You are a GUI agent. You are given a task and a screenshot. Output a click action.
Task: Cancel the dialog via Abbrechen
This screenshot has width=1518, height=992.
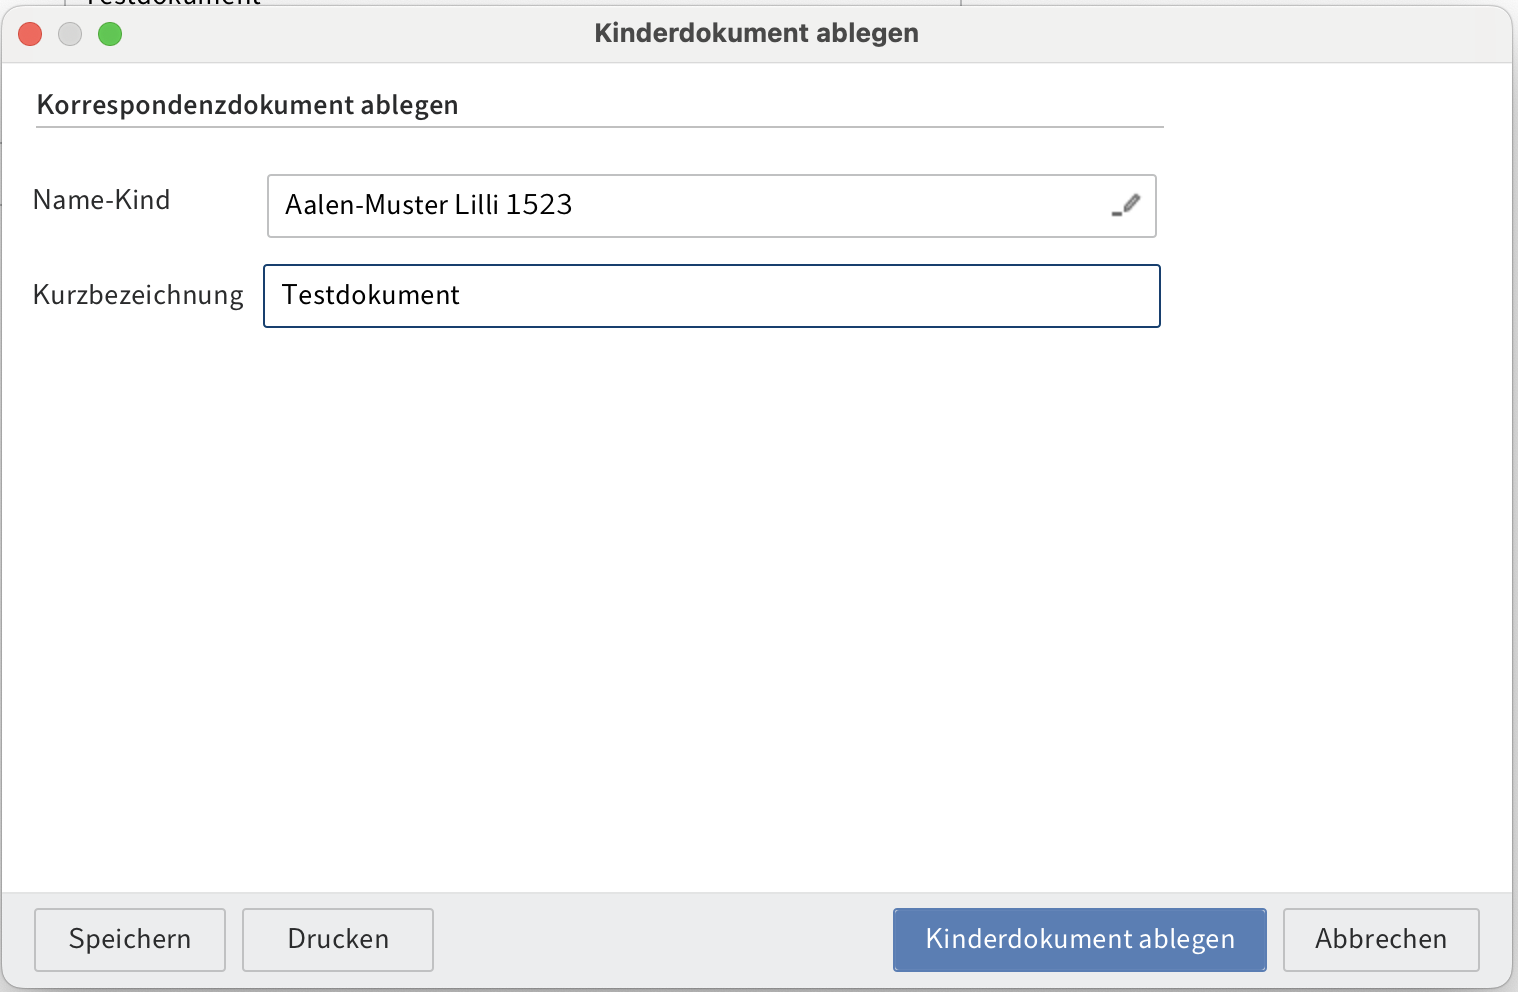pyautogui.click(x=1380, y=939)
